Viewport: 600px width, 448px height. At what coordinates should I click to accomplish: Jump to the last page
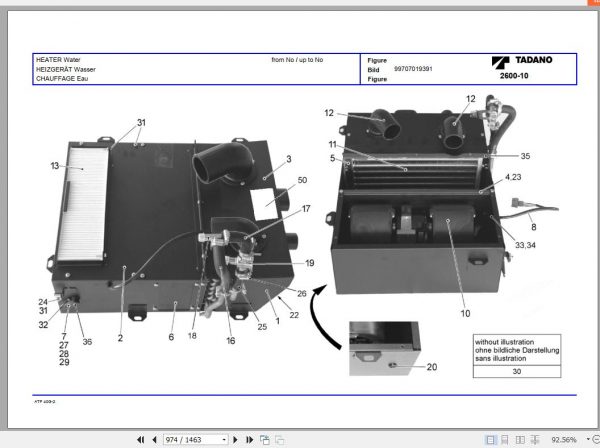tap(249, 440)
